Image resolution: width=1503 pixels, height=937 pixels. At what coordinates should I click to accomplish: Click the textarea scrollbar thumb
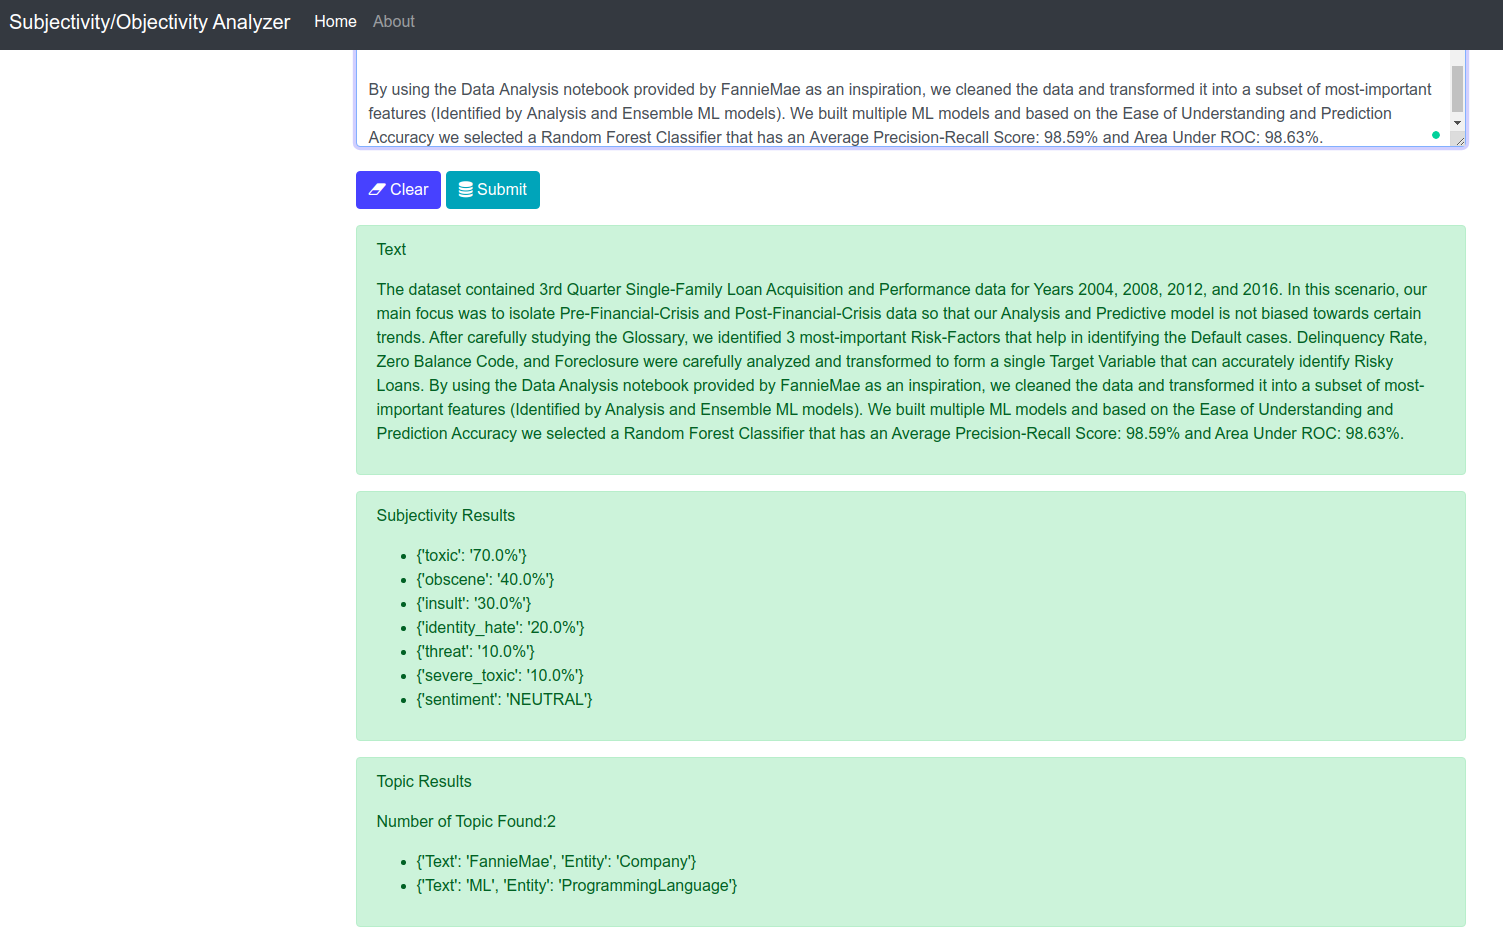click(1457, 89)
